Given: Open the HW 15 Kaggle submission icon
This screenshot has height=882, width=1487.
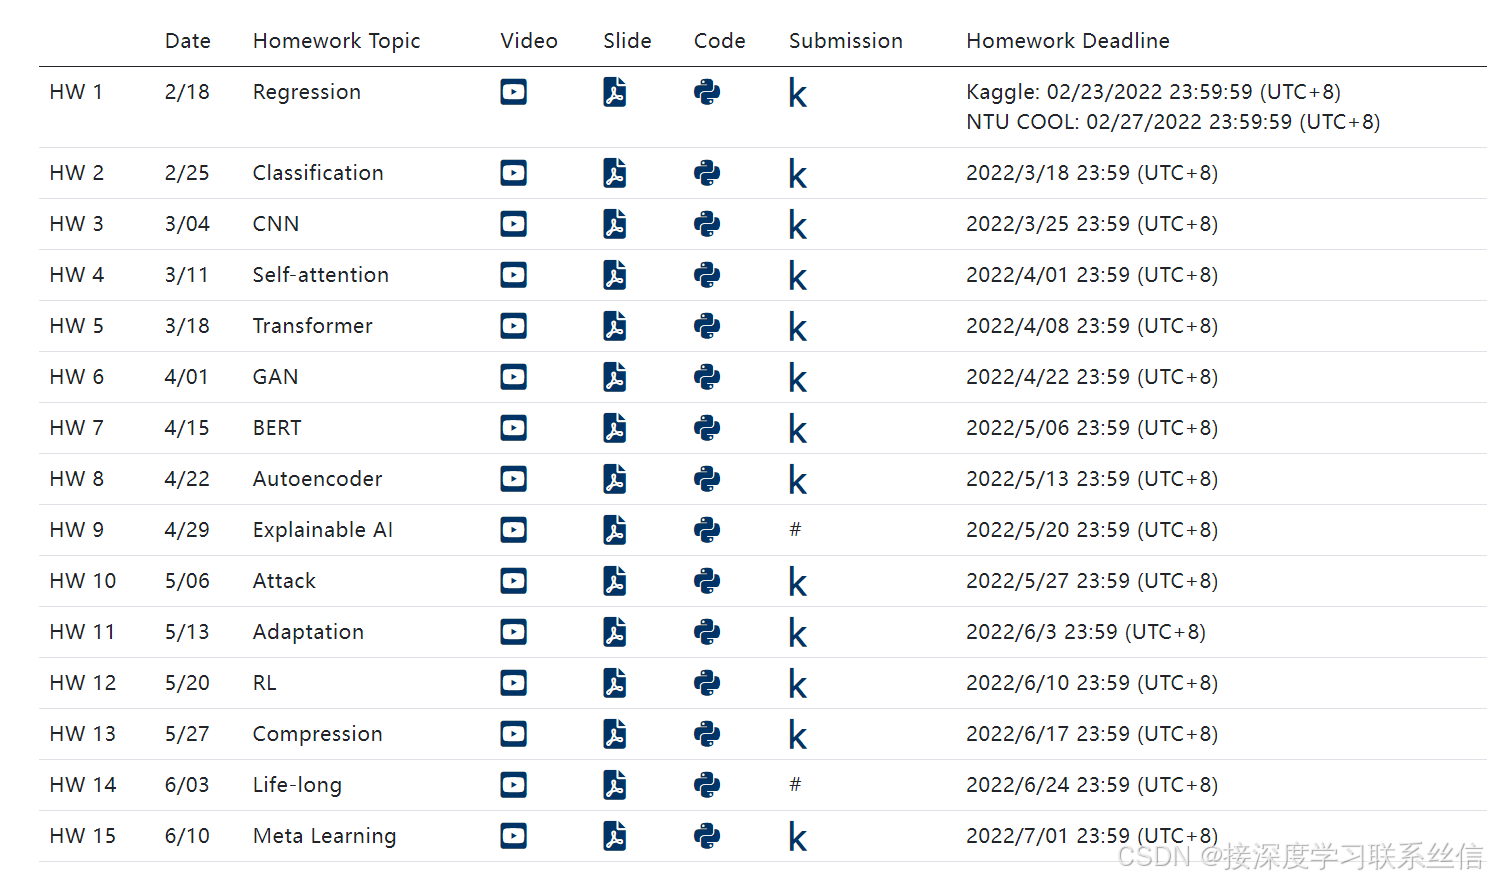Looking at the screenshot, I should click(797, 837).
